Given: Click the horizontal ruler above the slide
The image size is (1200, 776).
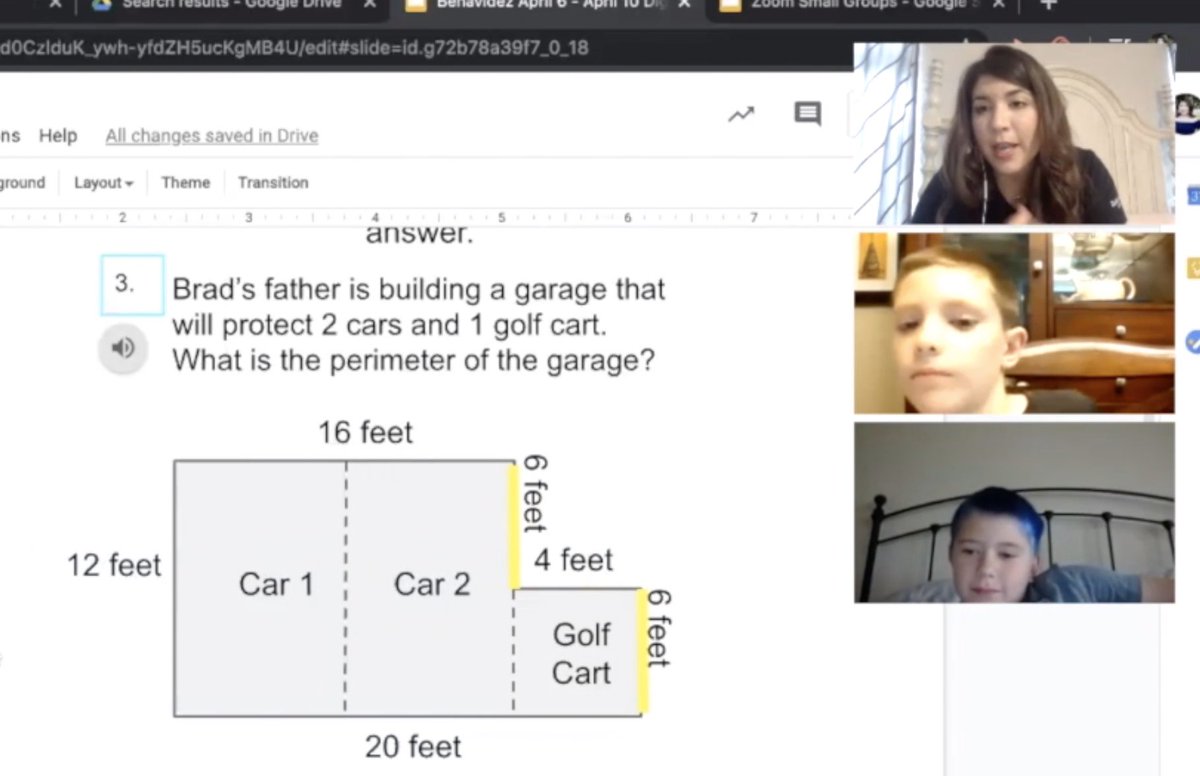Looking at the screenshot, I should (x=425, y=217).
